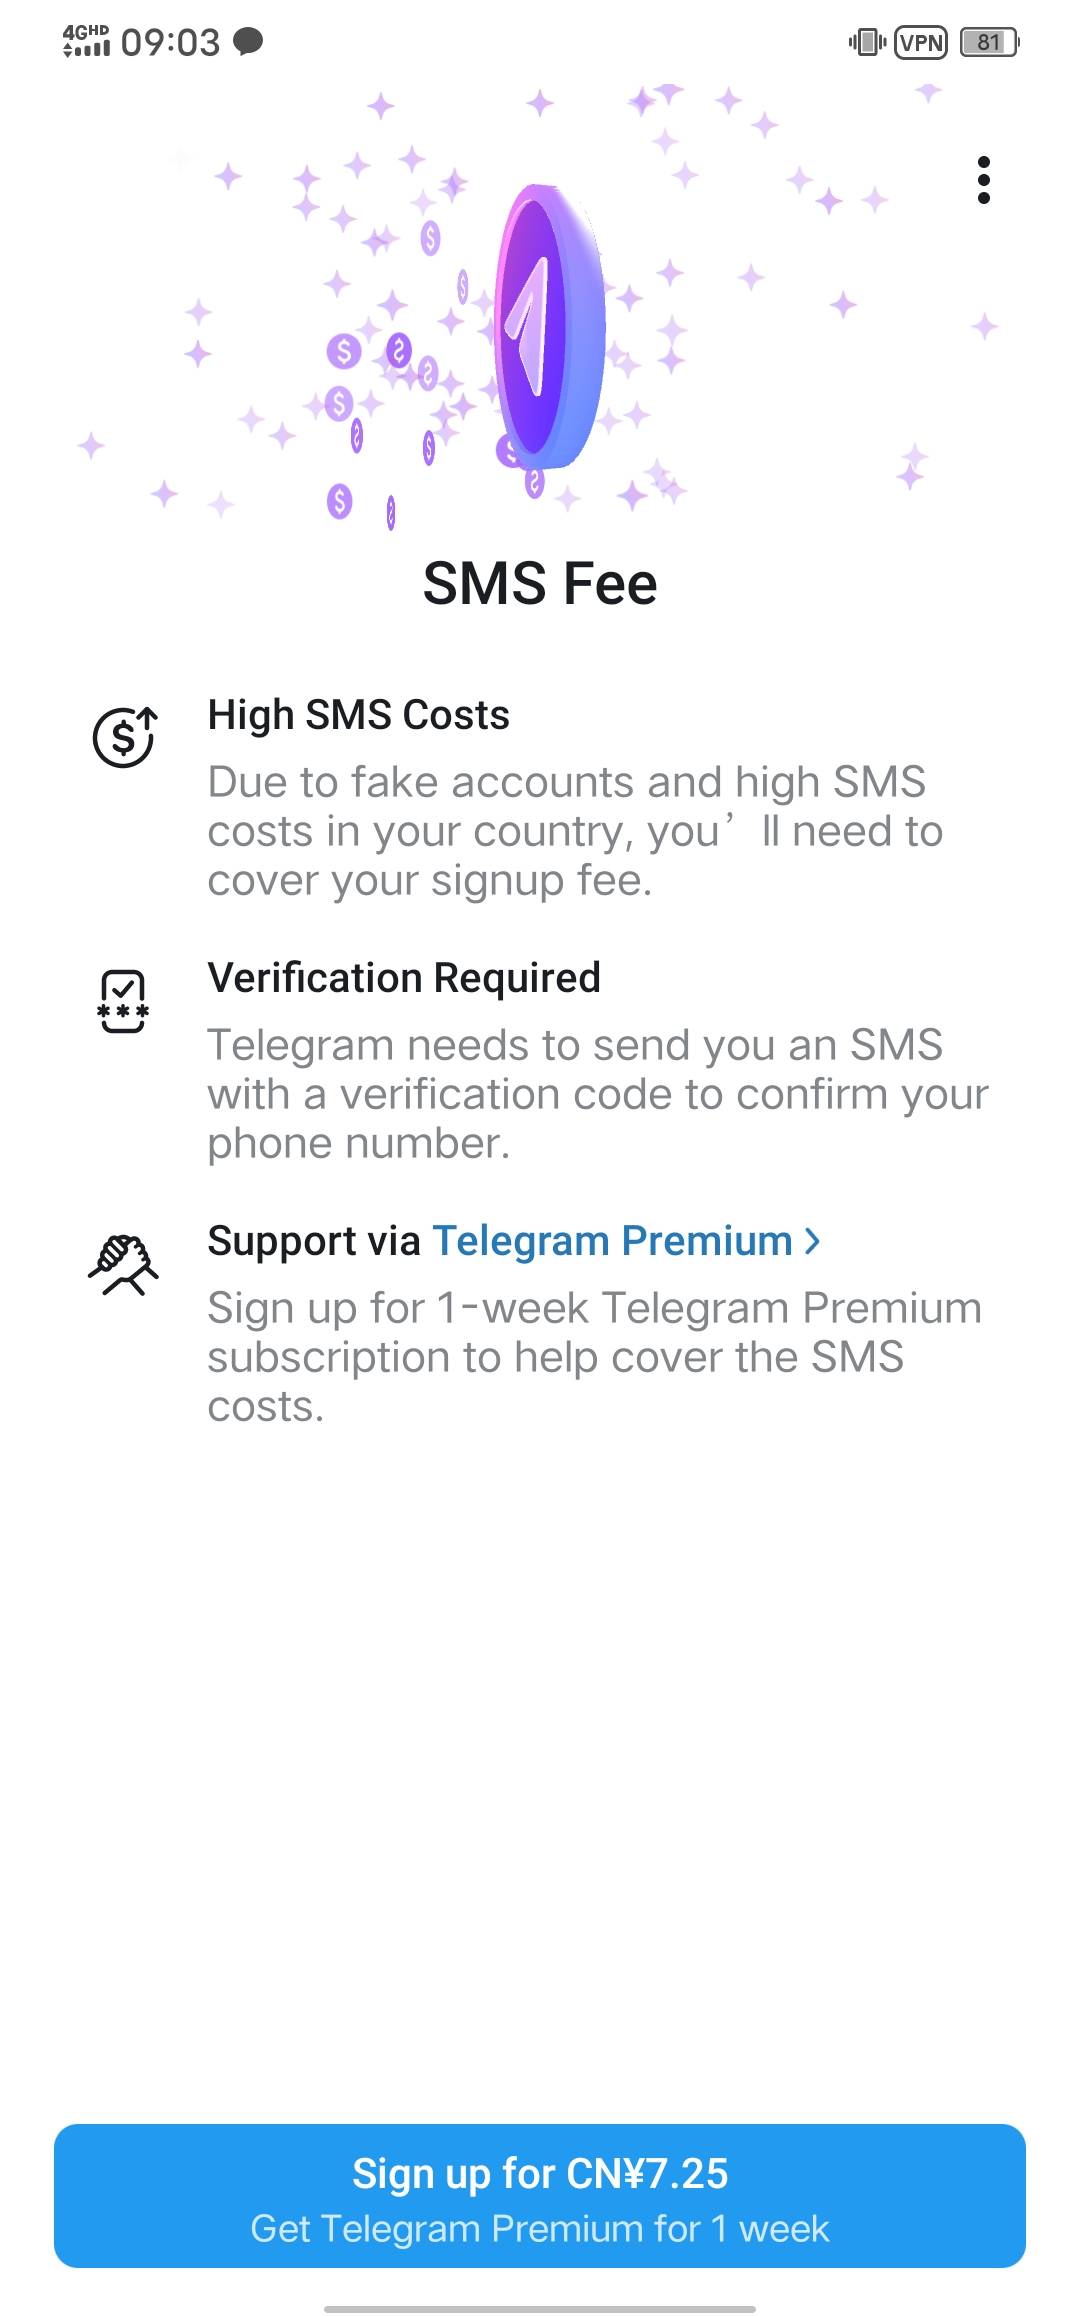Tap the VPN status indicator
This screenshot has width=1080, height=2316.
click(x=920, y=42)
